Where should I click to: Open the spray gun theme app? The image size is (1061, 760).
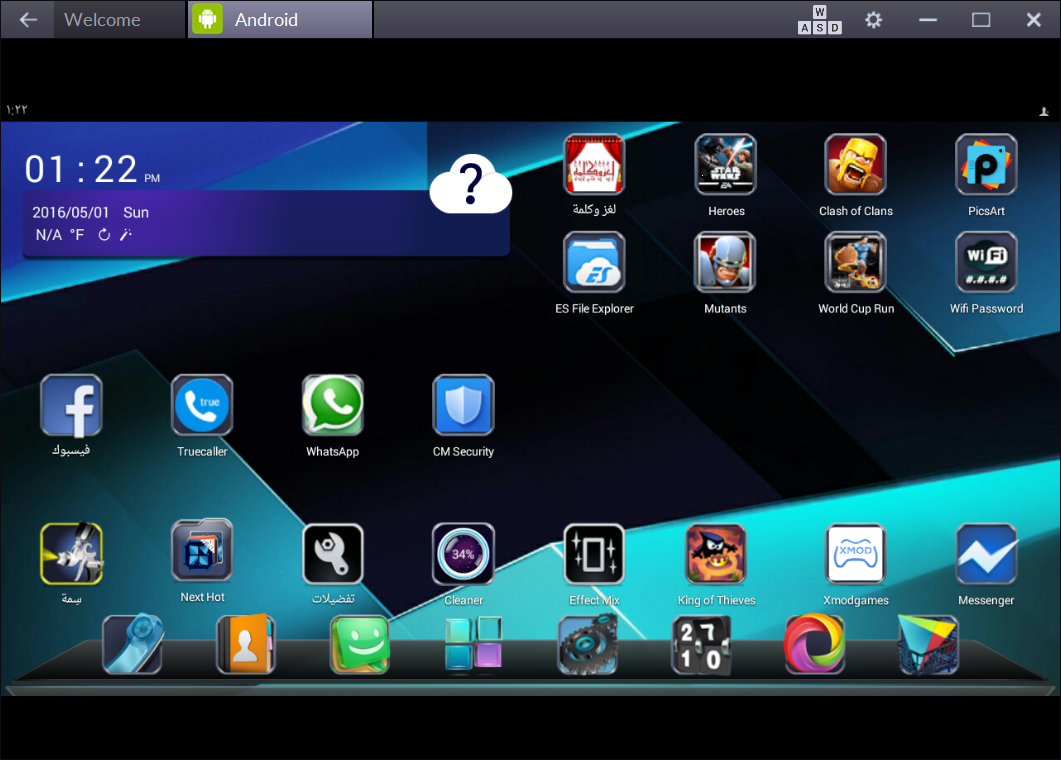(x=71, y=554)
